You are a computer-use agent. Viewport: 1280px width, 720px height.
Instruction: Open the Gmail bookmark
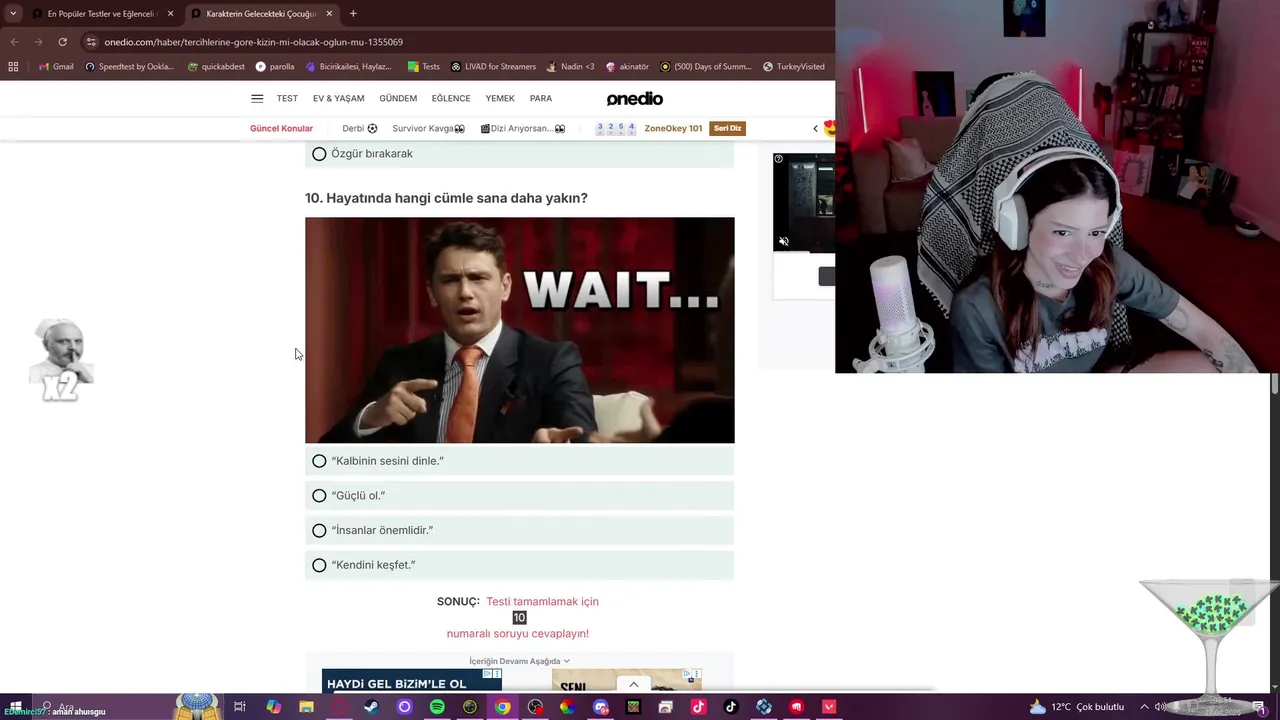(x=56, y=67)
